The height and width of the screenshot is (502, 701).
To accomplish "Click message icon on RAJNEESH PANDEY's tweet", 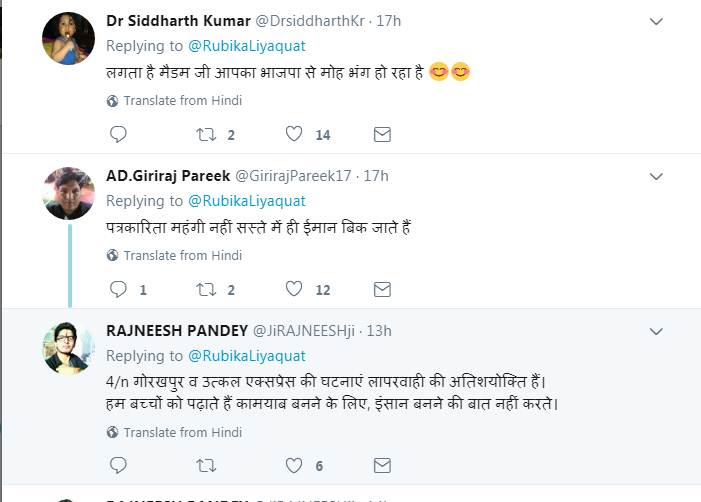I will (x=381, y=465).
